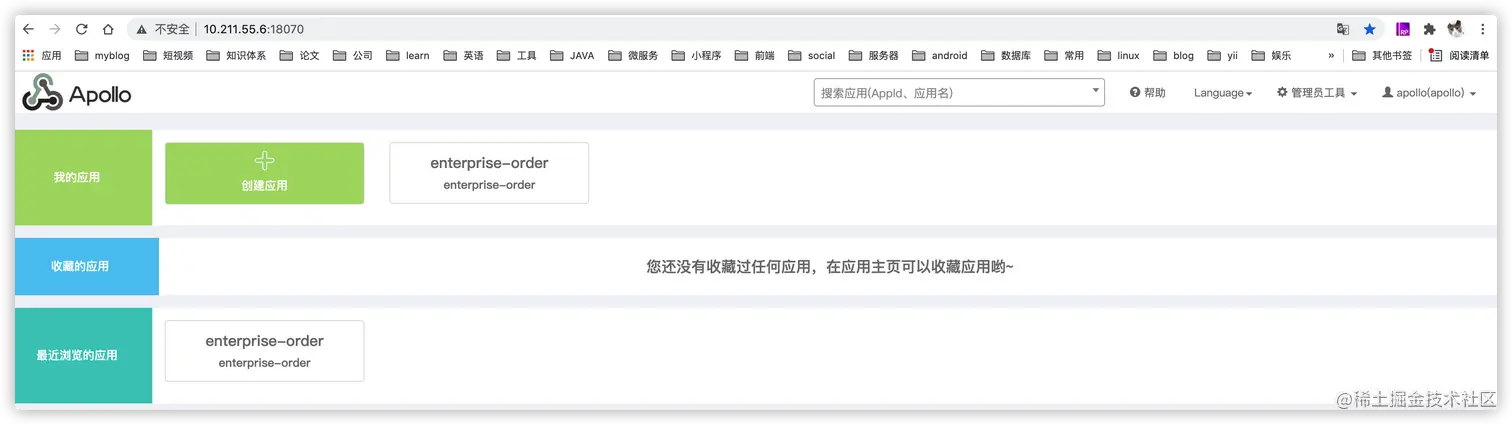This screenshot has width=1512, height=425.
Task: Open the purple RP extension icon
Action: [x=1403, y=29]
